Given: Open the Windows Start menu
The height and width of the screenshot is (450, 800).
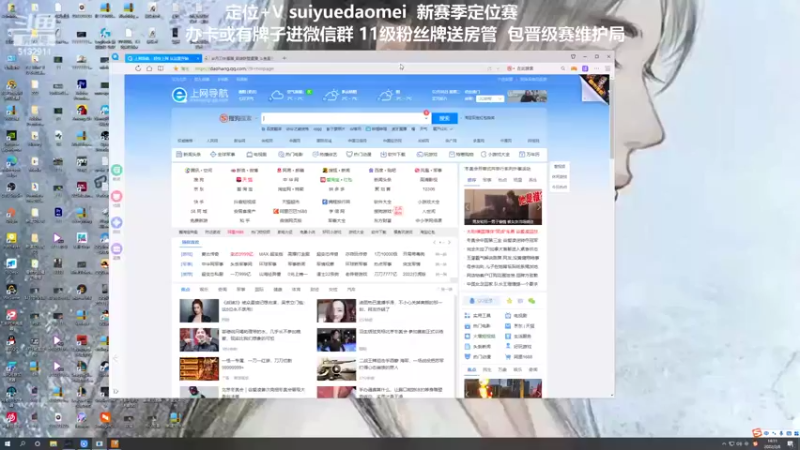Looking at the screenshot, I should (x=7, y=444).
